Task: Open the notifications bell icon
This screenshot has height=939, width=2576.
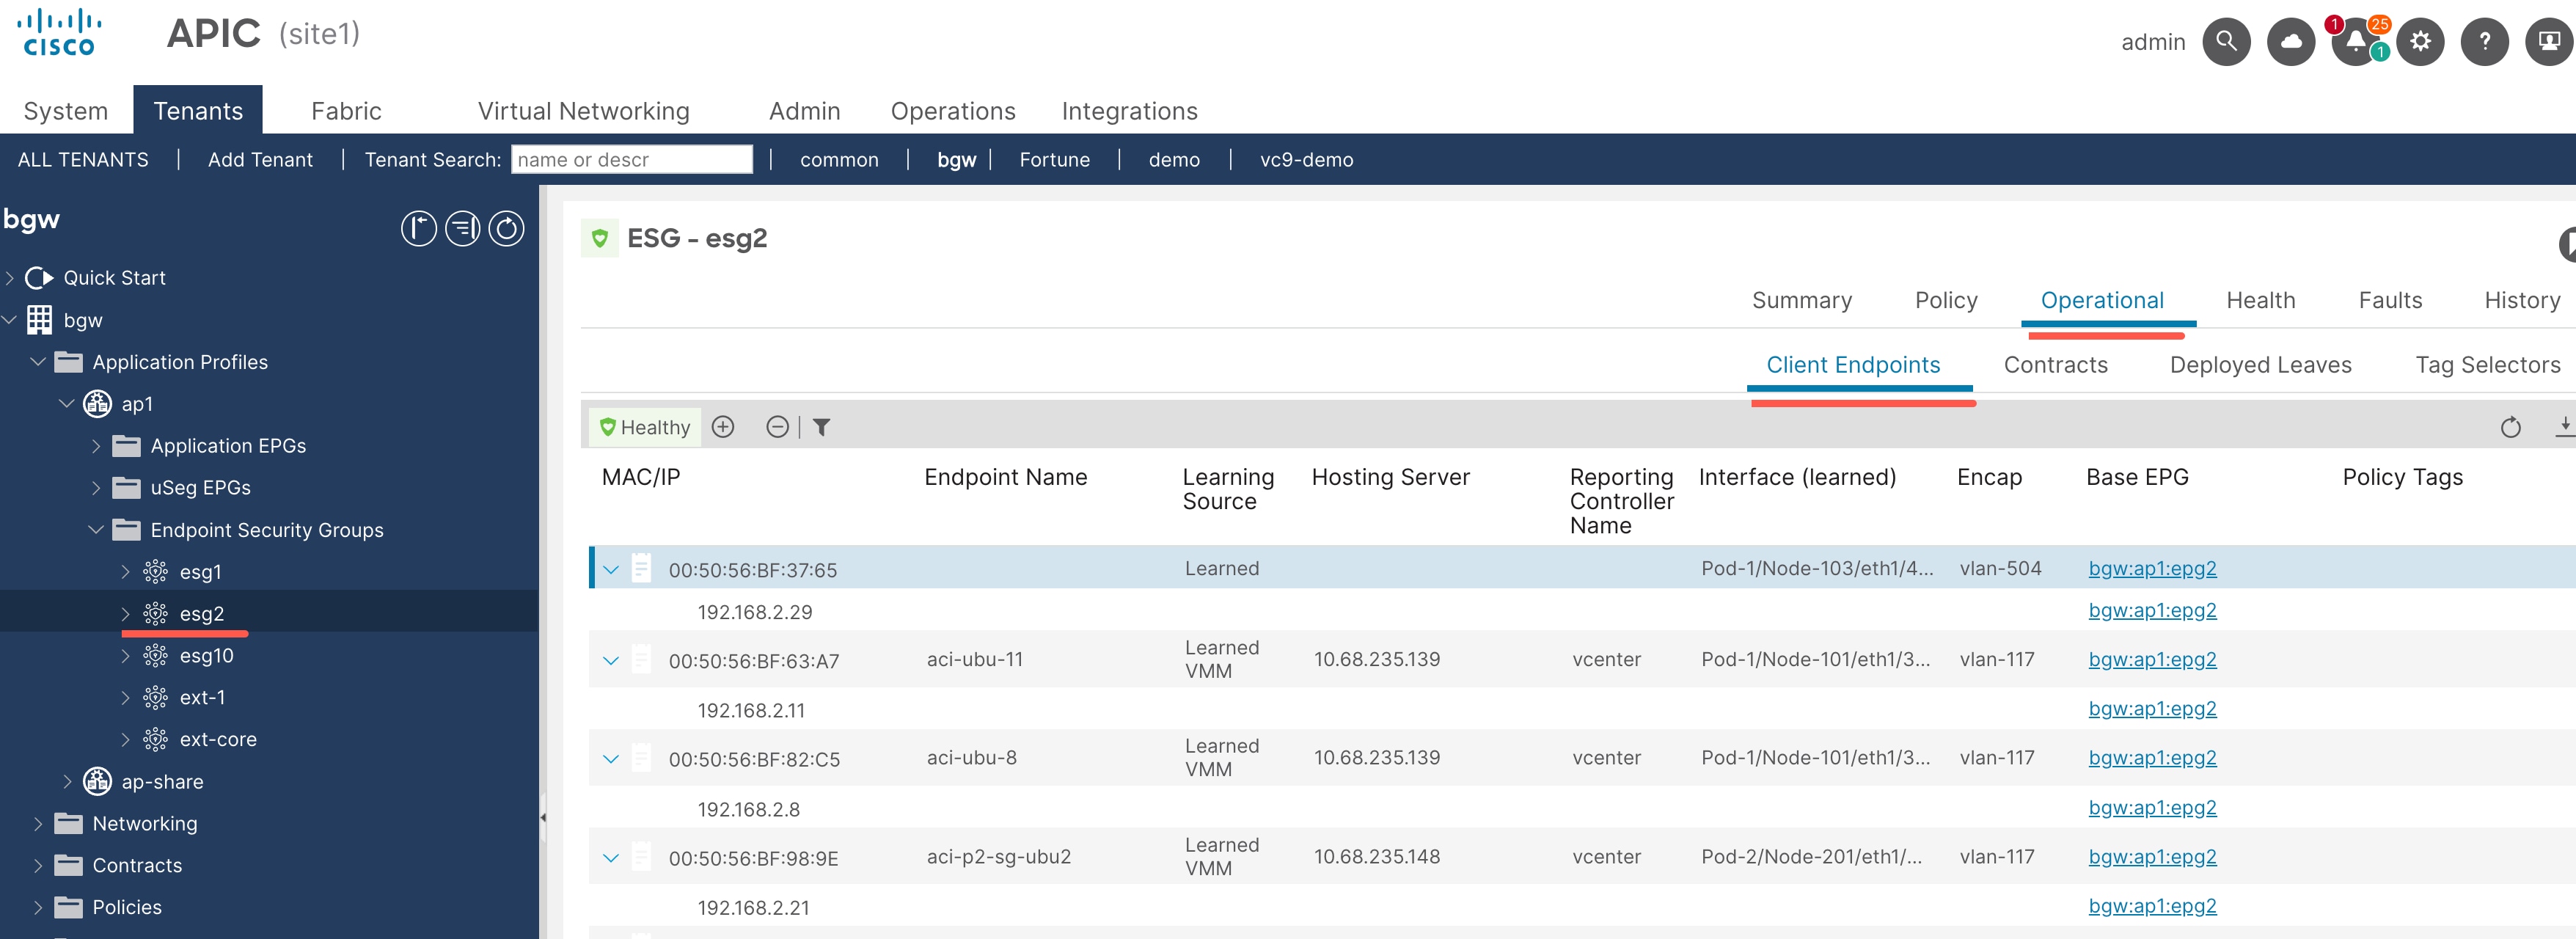Action: coord(2356,42)
